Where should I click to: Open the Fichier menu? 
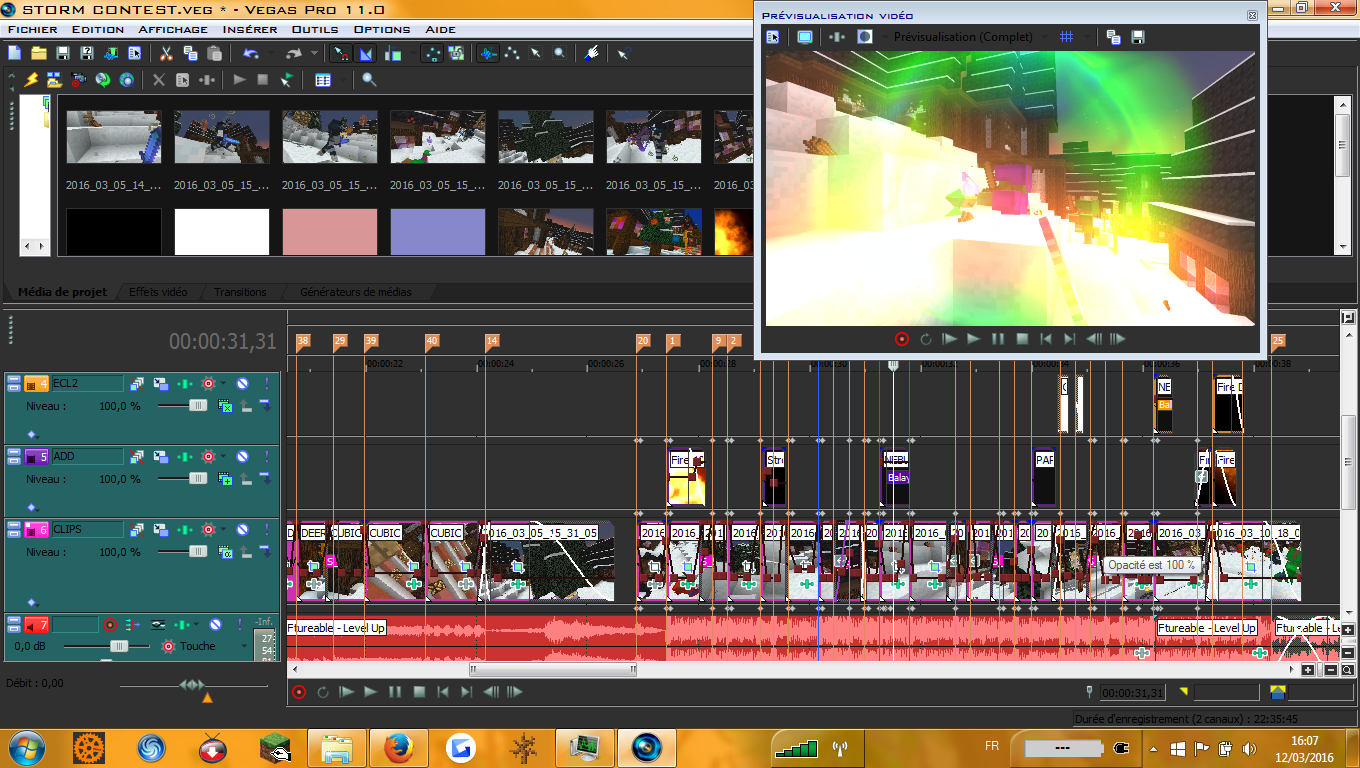coord(32,29)
